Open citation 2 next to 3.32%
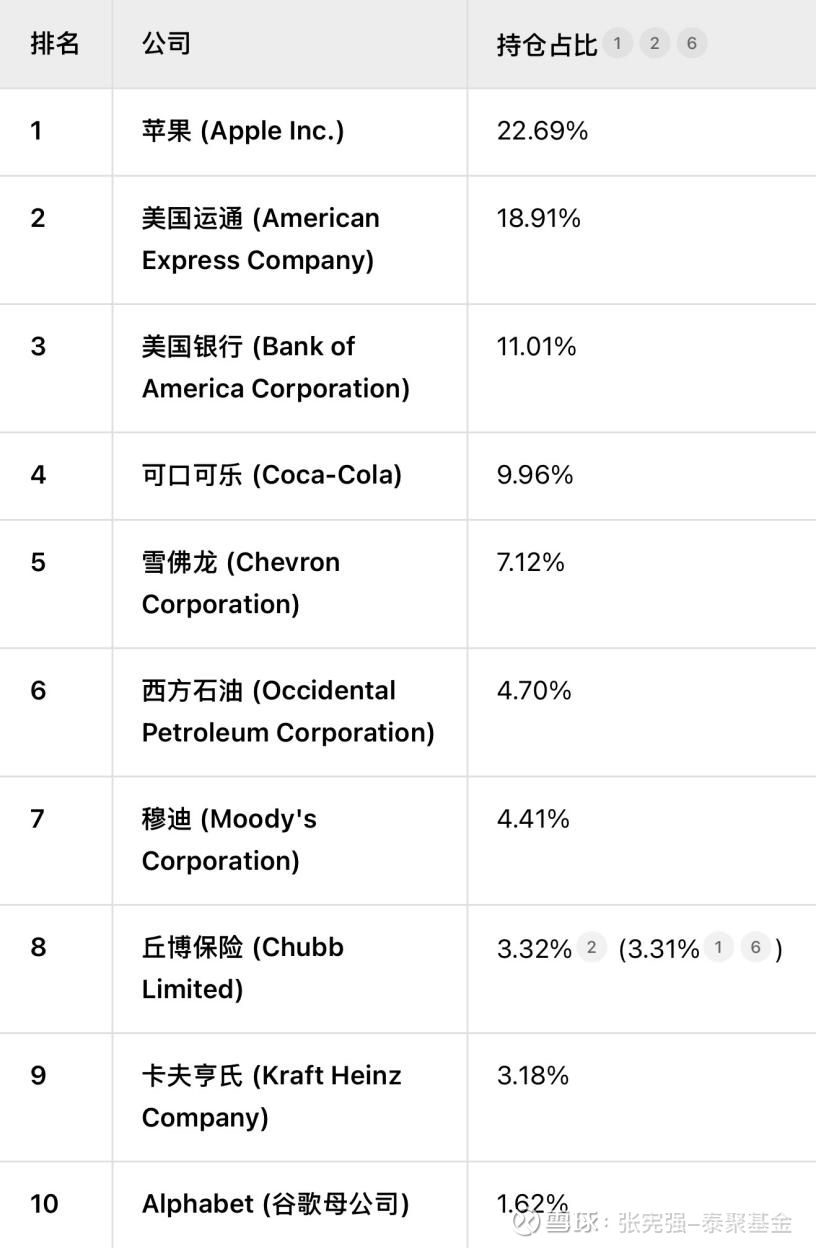 [591, 947]
